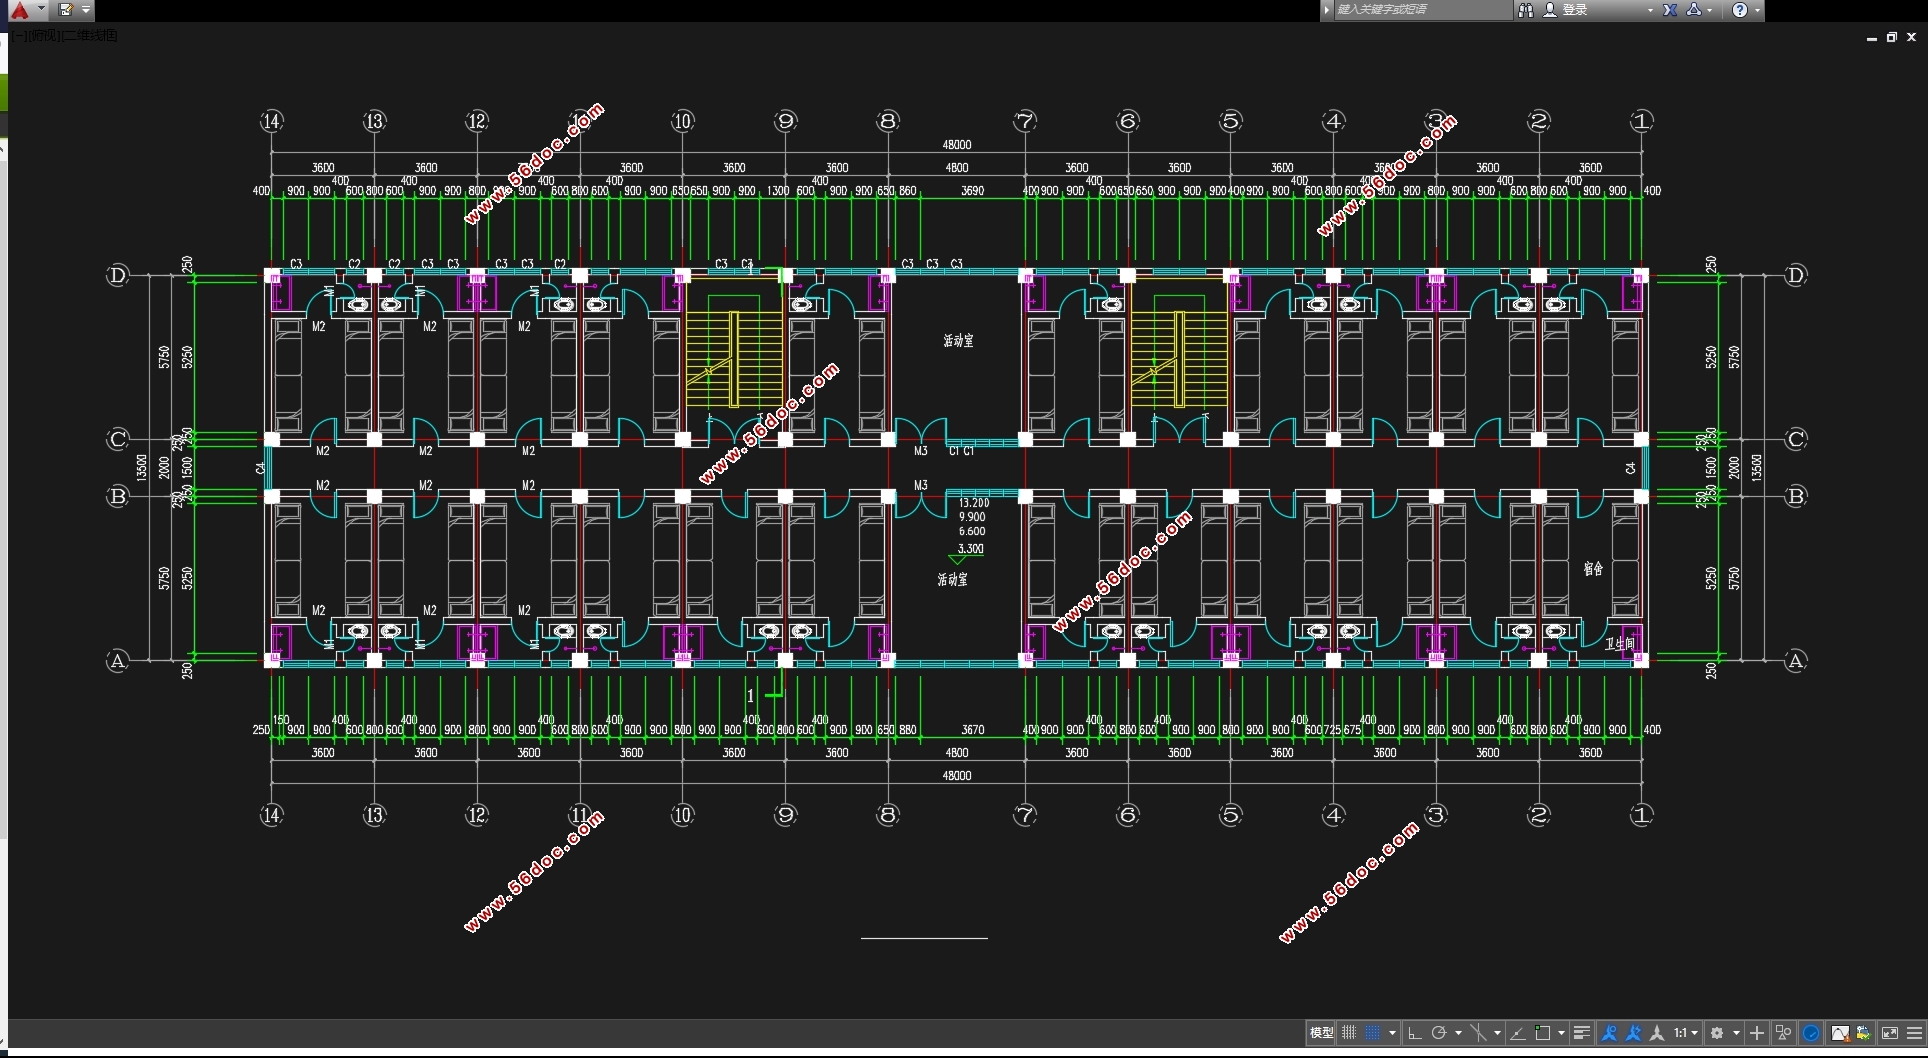The width and height of the screenshot is (1928, 1058).
Task: Click the 宿舍 room label
Action: 1593,569
